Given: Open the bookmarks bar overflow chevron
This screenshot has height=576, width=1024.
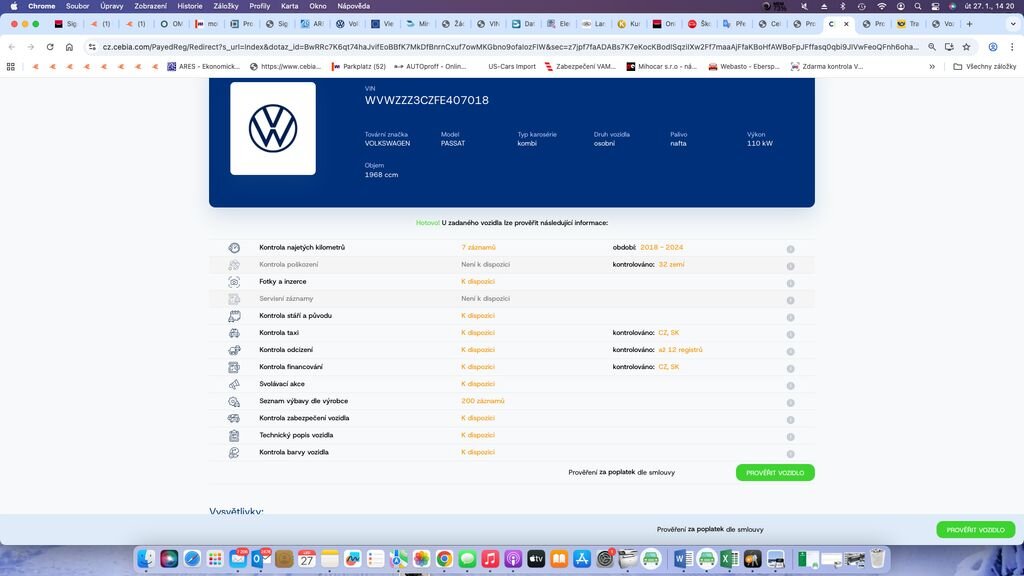Looking at the screenshot, I should [x=932, y=66].
